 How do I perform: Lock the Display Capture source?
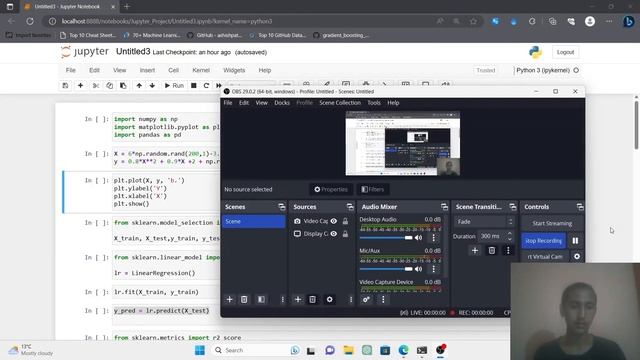[x=345, y=234]
